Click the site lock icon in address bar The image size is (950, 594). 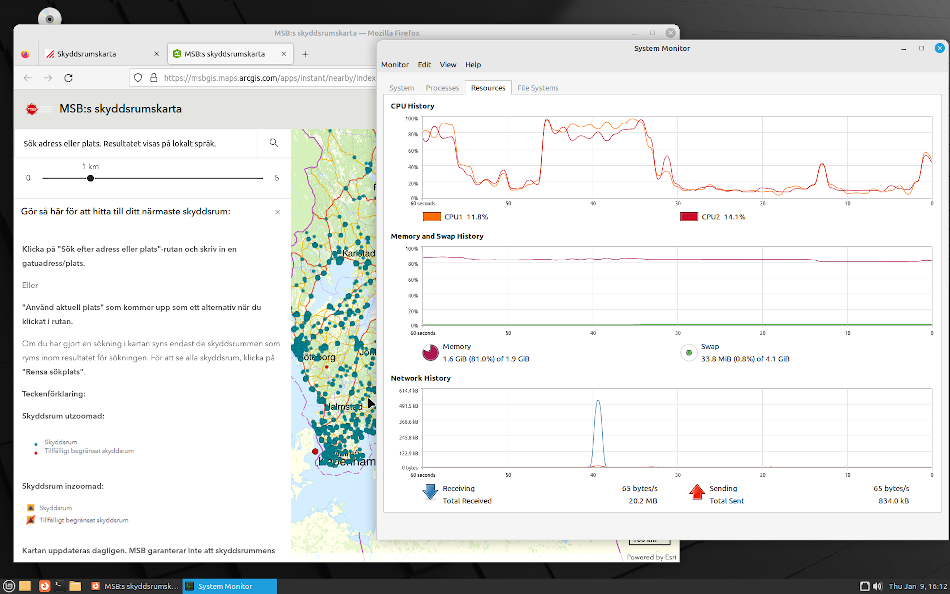tap(153, 78)
